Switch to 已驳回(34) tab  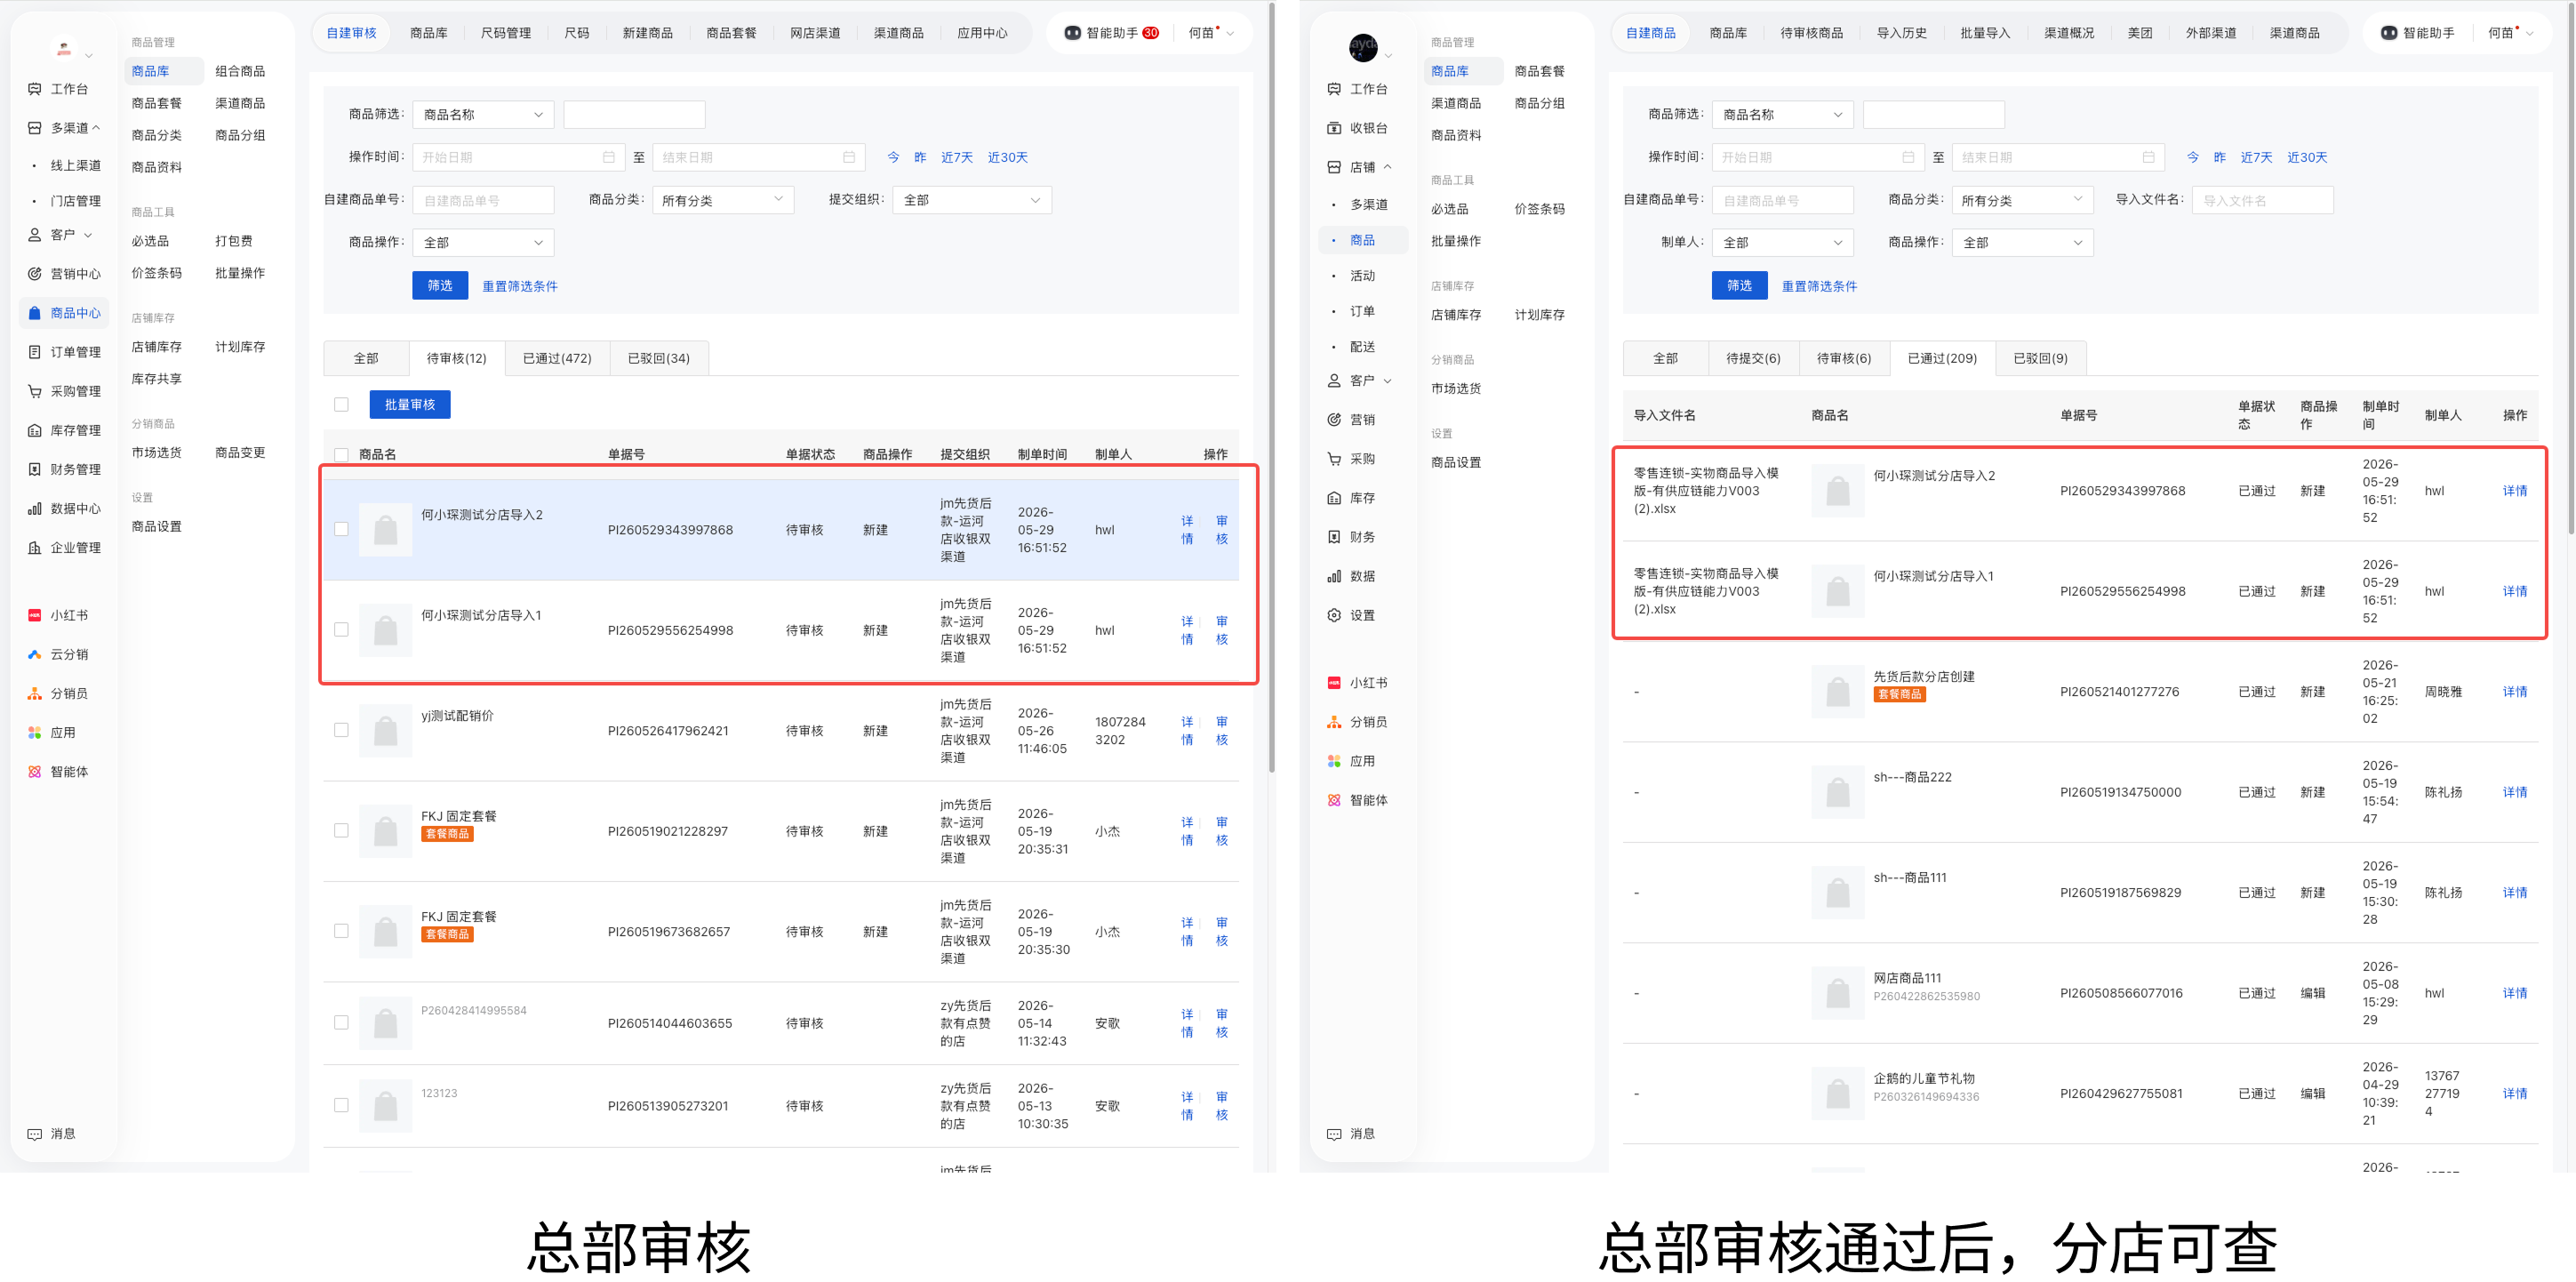[659, 358]
